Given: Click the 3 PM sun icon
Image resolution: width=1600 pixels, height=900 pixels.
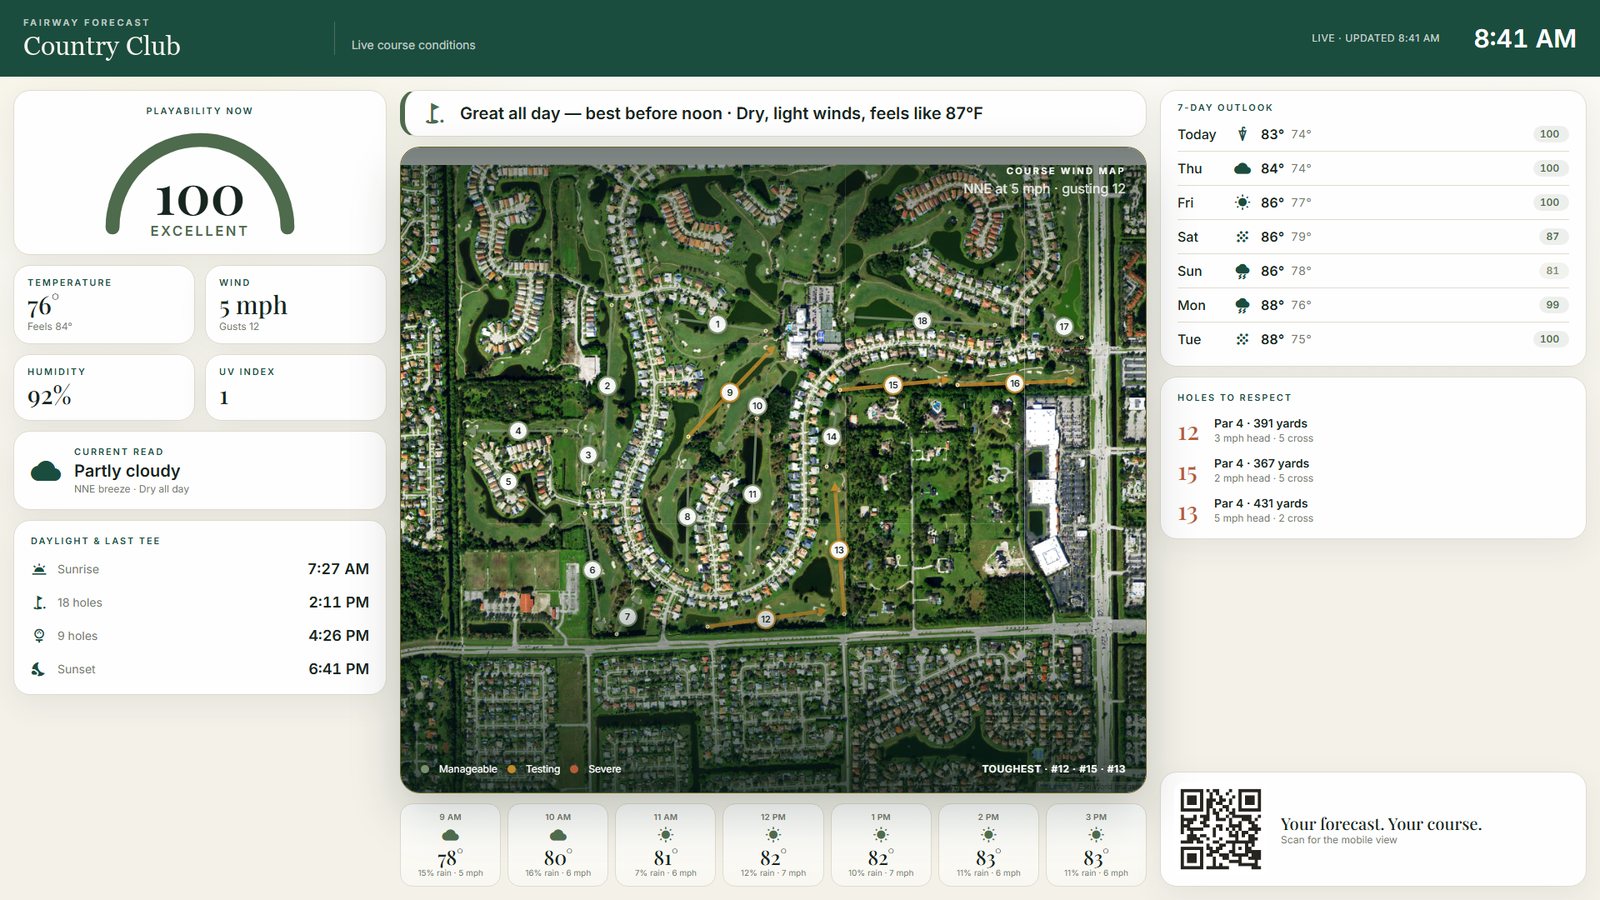Looking at the screenshot, I should pos(1096,835).
